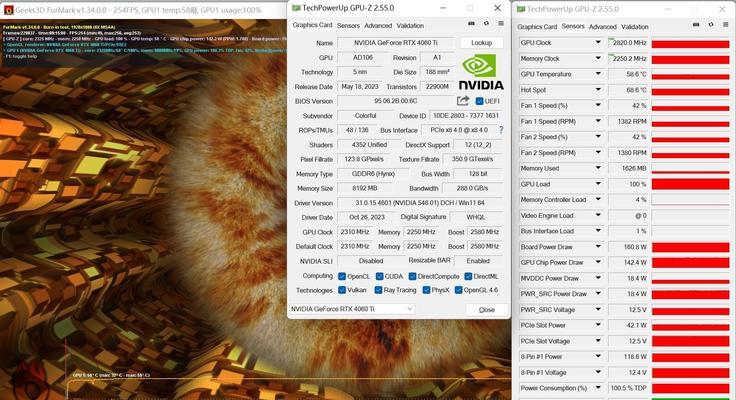Image resolution: width=736 pixels, height=400 pixels.
Task: Click the Resizable BAR Enabled field
Action: (478, 261)
